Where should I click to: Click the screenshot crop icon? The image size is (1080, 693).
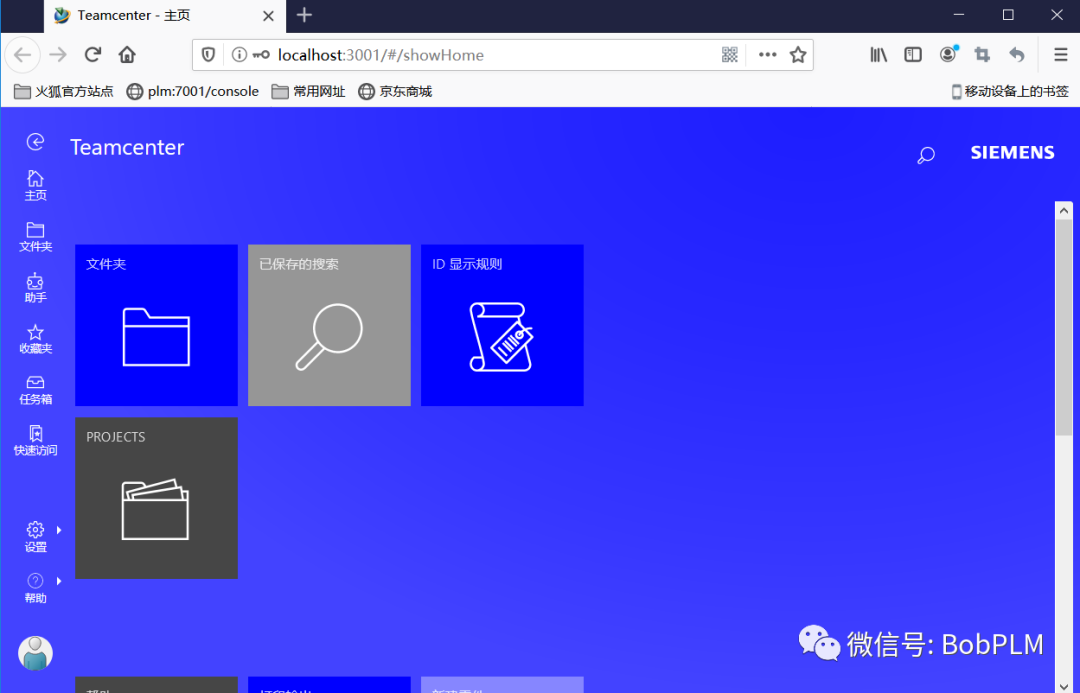click(982, 54)
